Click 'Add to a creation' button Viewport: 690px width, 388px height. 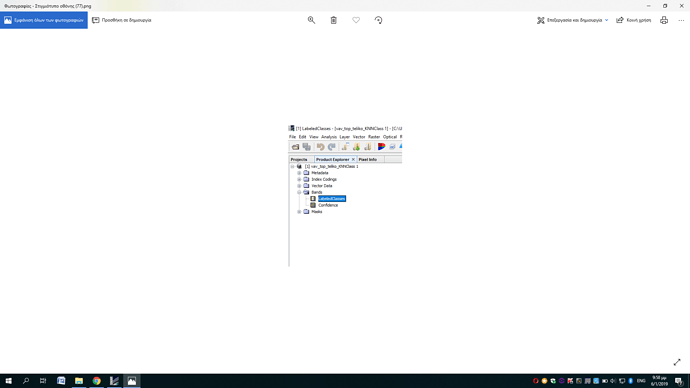(x=121, y=20)
